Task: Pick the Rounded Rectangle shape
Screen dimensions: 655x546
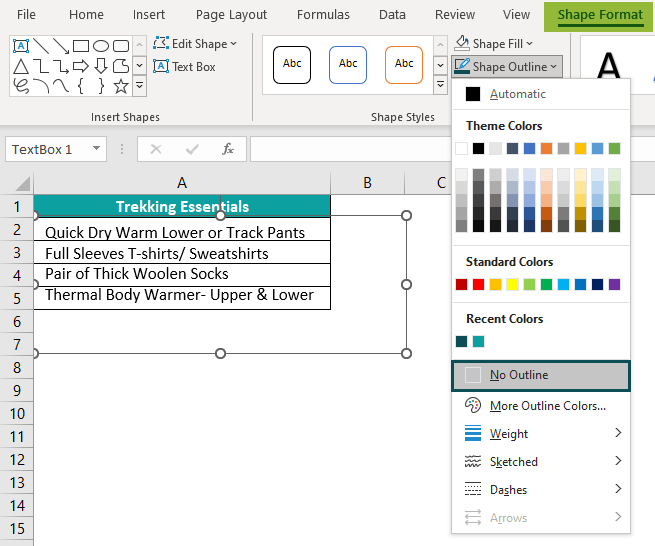Action: (121, 46)
